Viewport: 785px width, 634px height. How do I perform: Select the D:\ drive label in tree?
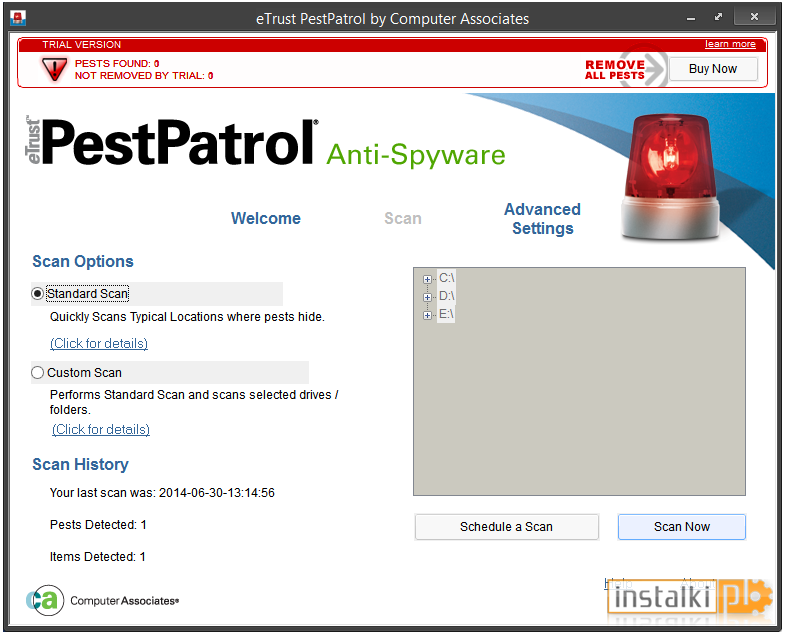[x=447, y=296]
